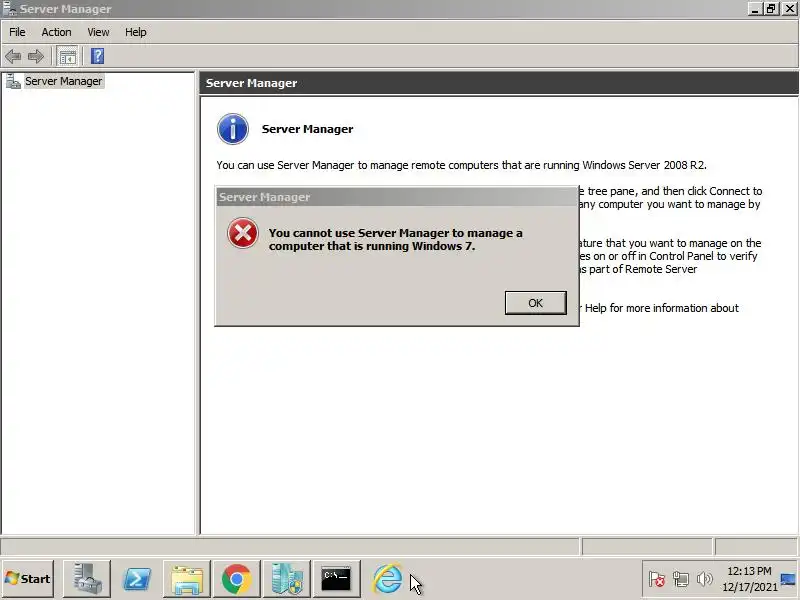Screen dimensions: 800x600
Task: Click the blue information icon
Action: click(233, 129)
